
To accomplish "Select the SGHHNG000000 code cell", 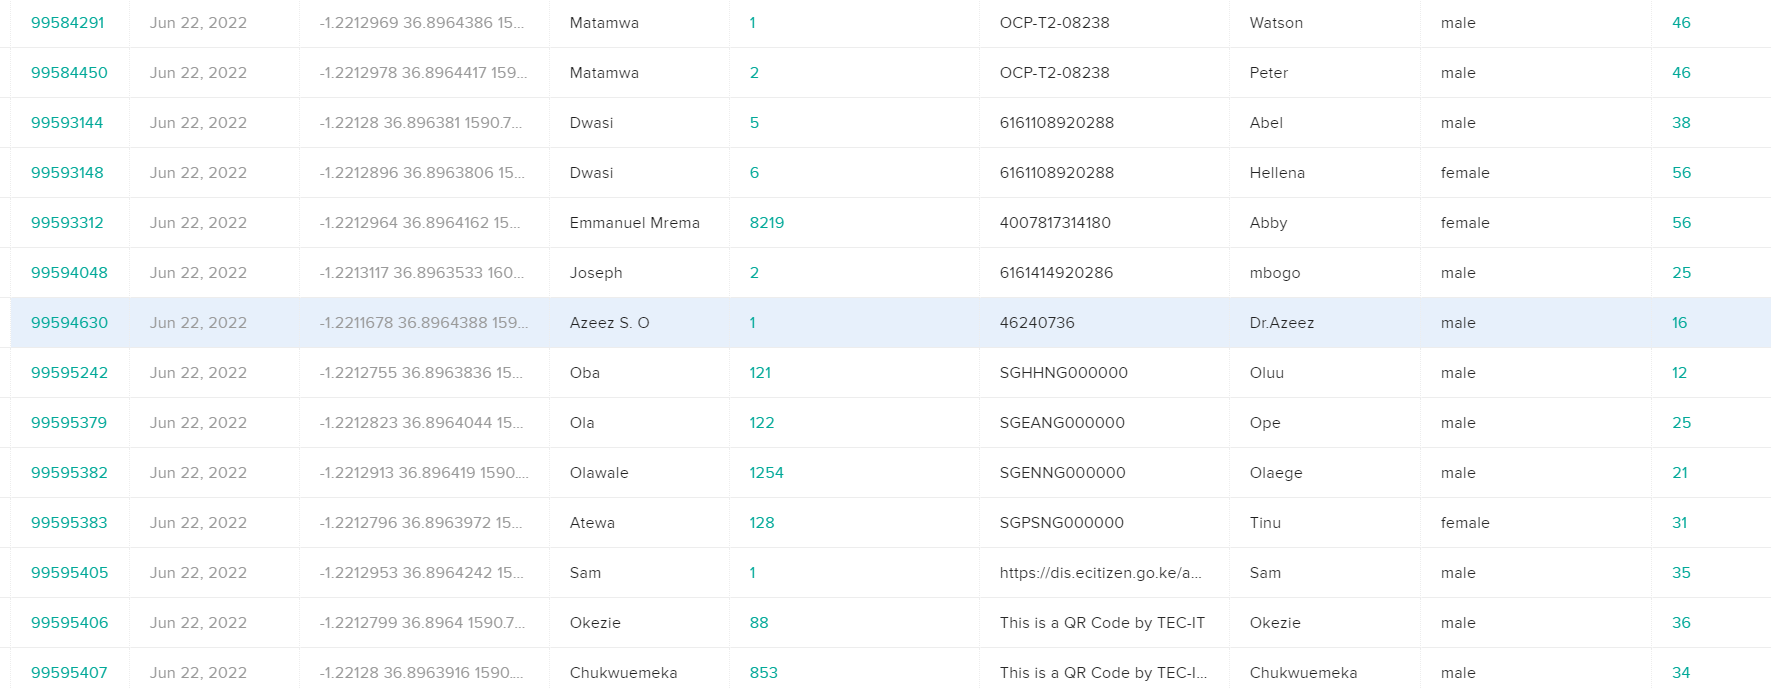I will click(1063, 373).
